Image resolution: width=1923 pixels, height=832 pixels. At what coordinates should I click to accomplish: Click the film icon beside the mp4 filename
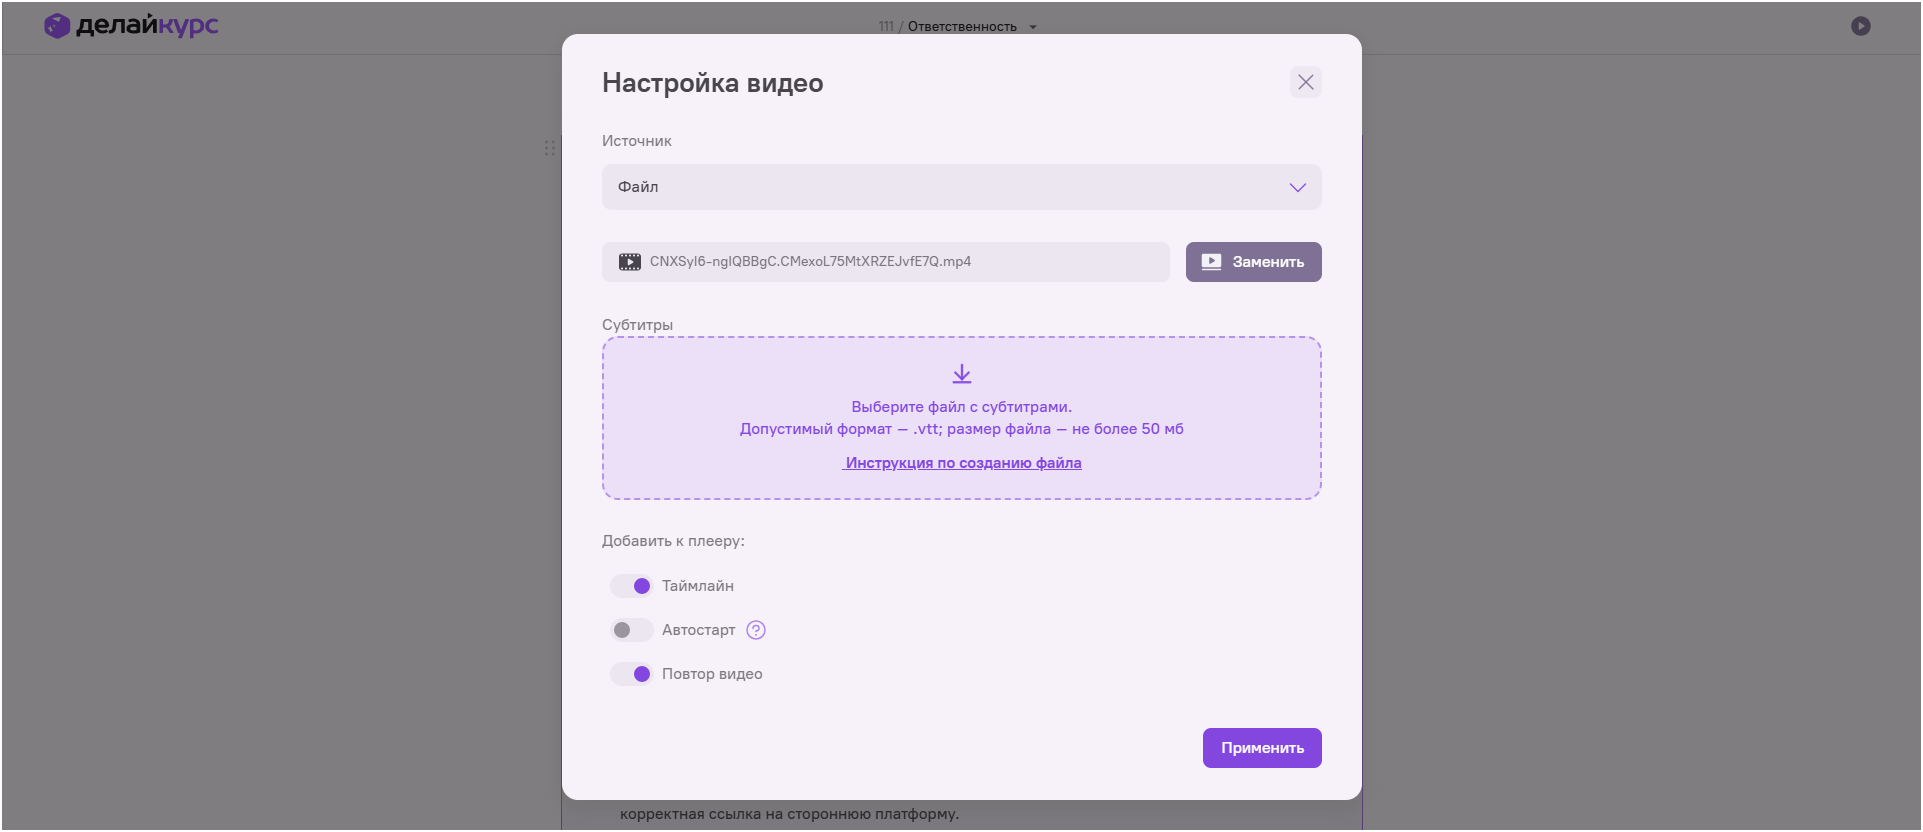[630, 262]
